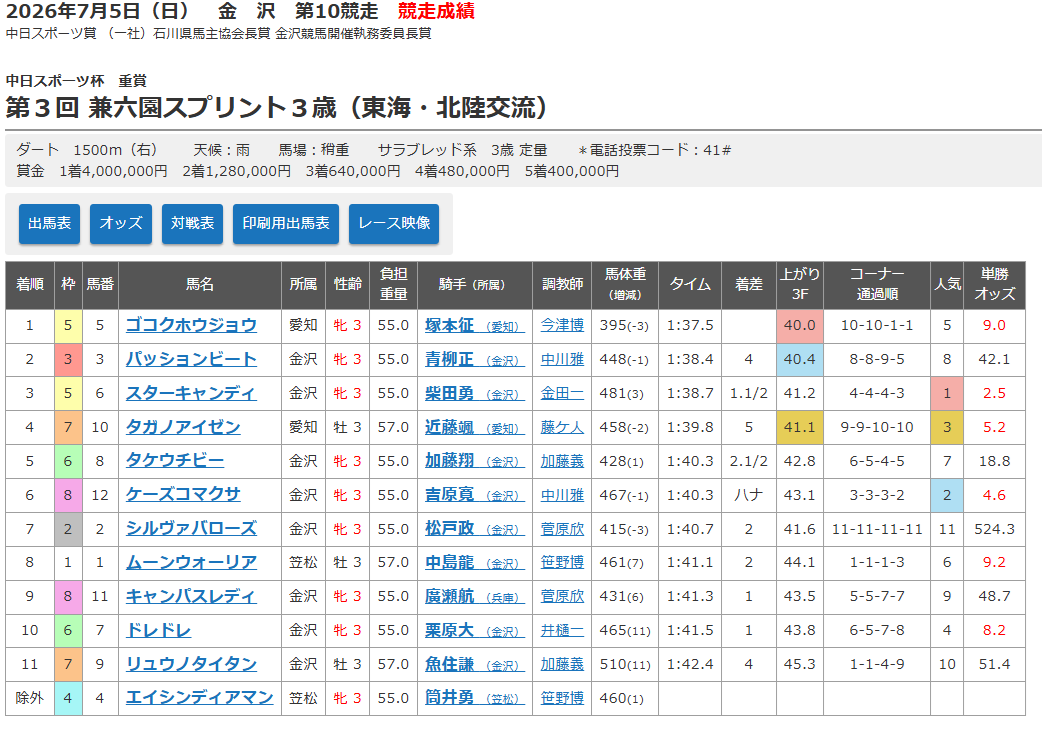Select corner order 11-11-11-11
This screenshot has width=1042, height=730.
point(877,529)
